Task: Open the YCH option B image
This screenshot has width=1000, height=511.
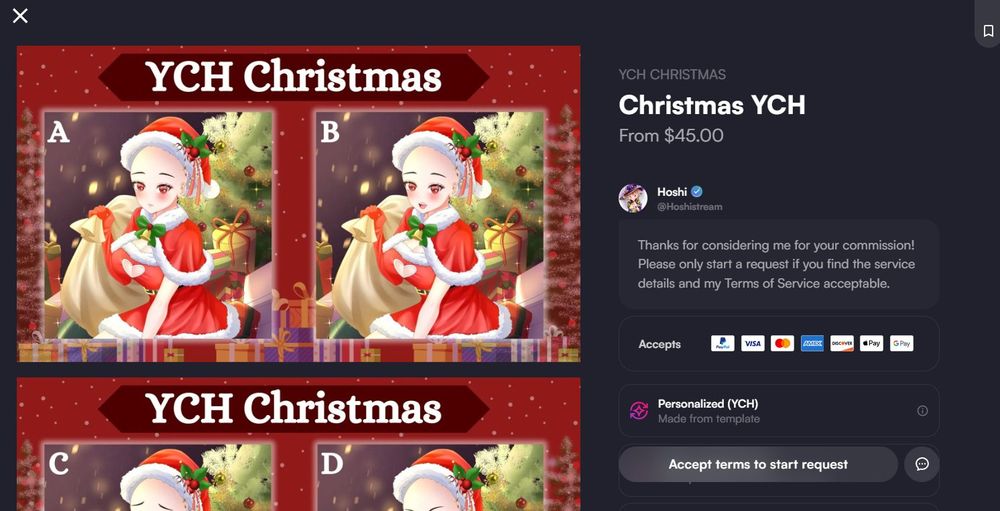Action: click(430, 225)
